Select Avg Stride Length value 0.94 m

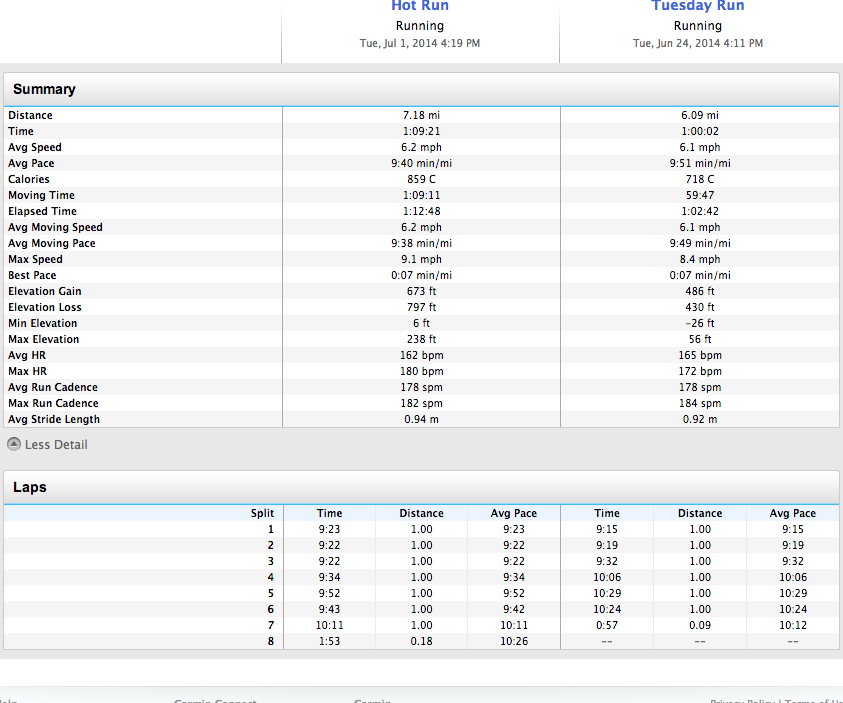point(421,420)
